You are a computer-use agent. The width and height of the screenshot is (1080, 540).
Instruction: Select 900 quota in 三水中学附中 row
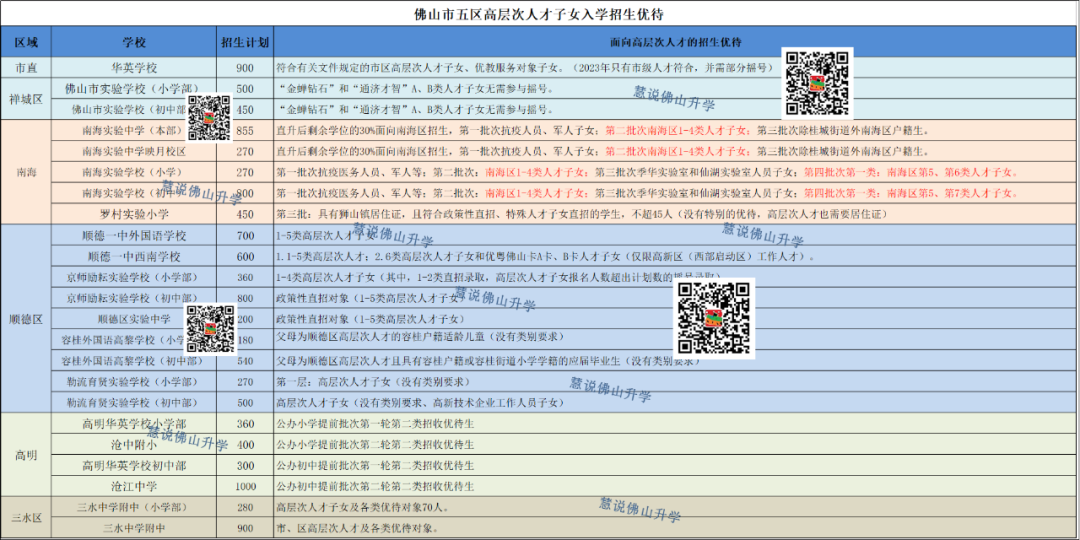coord(245,528)
